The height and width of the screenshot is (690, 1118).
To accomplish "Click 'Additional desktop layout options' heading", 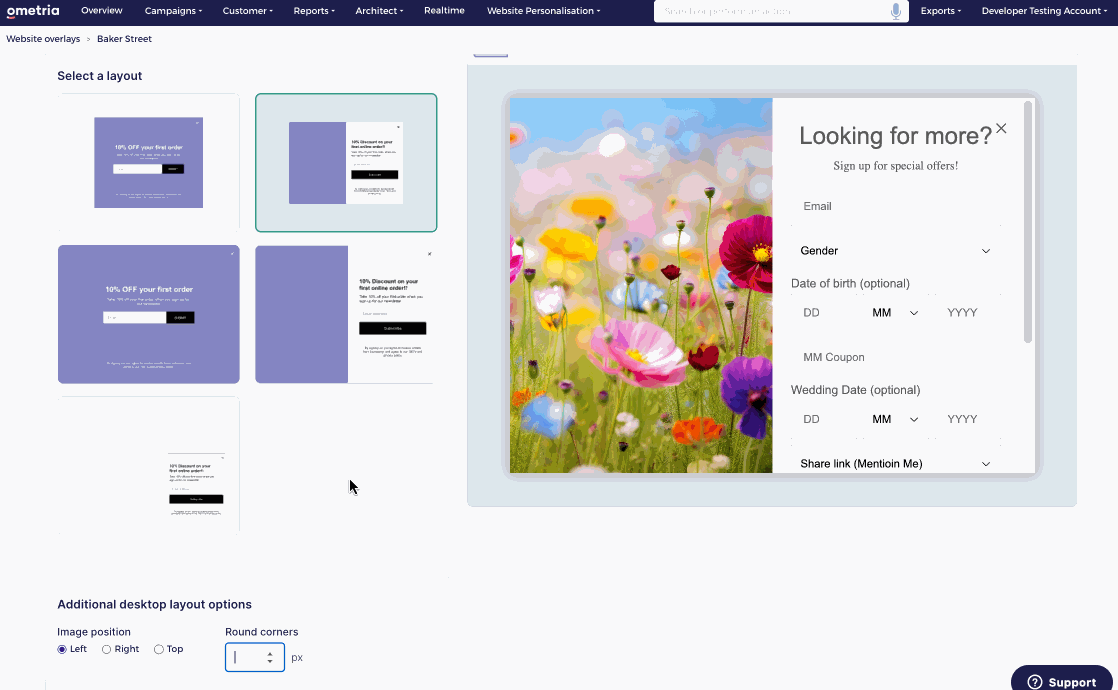I will [155, 604].
